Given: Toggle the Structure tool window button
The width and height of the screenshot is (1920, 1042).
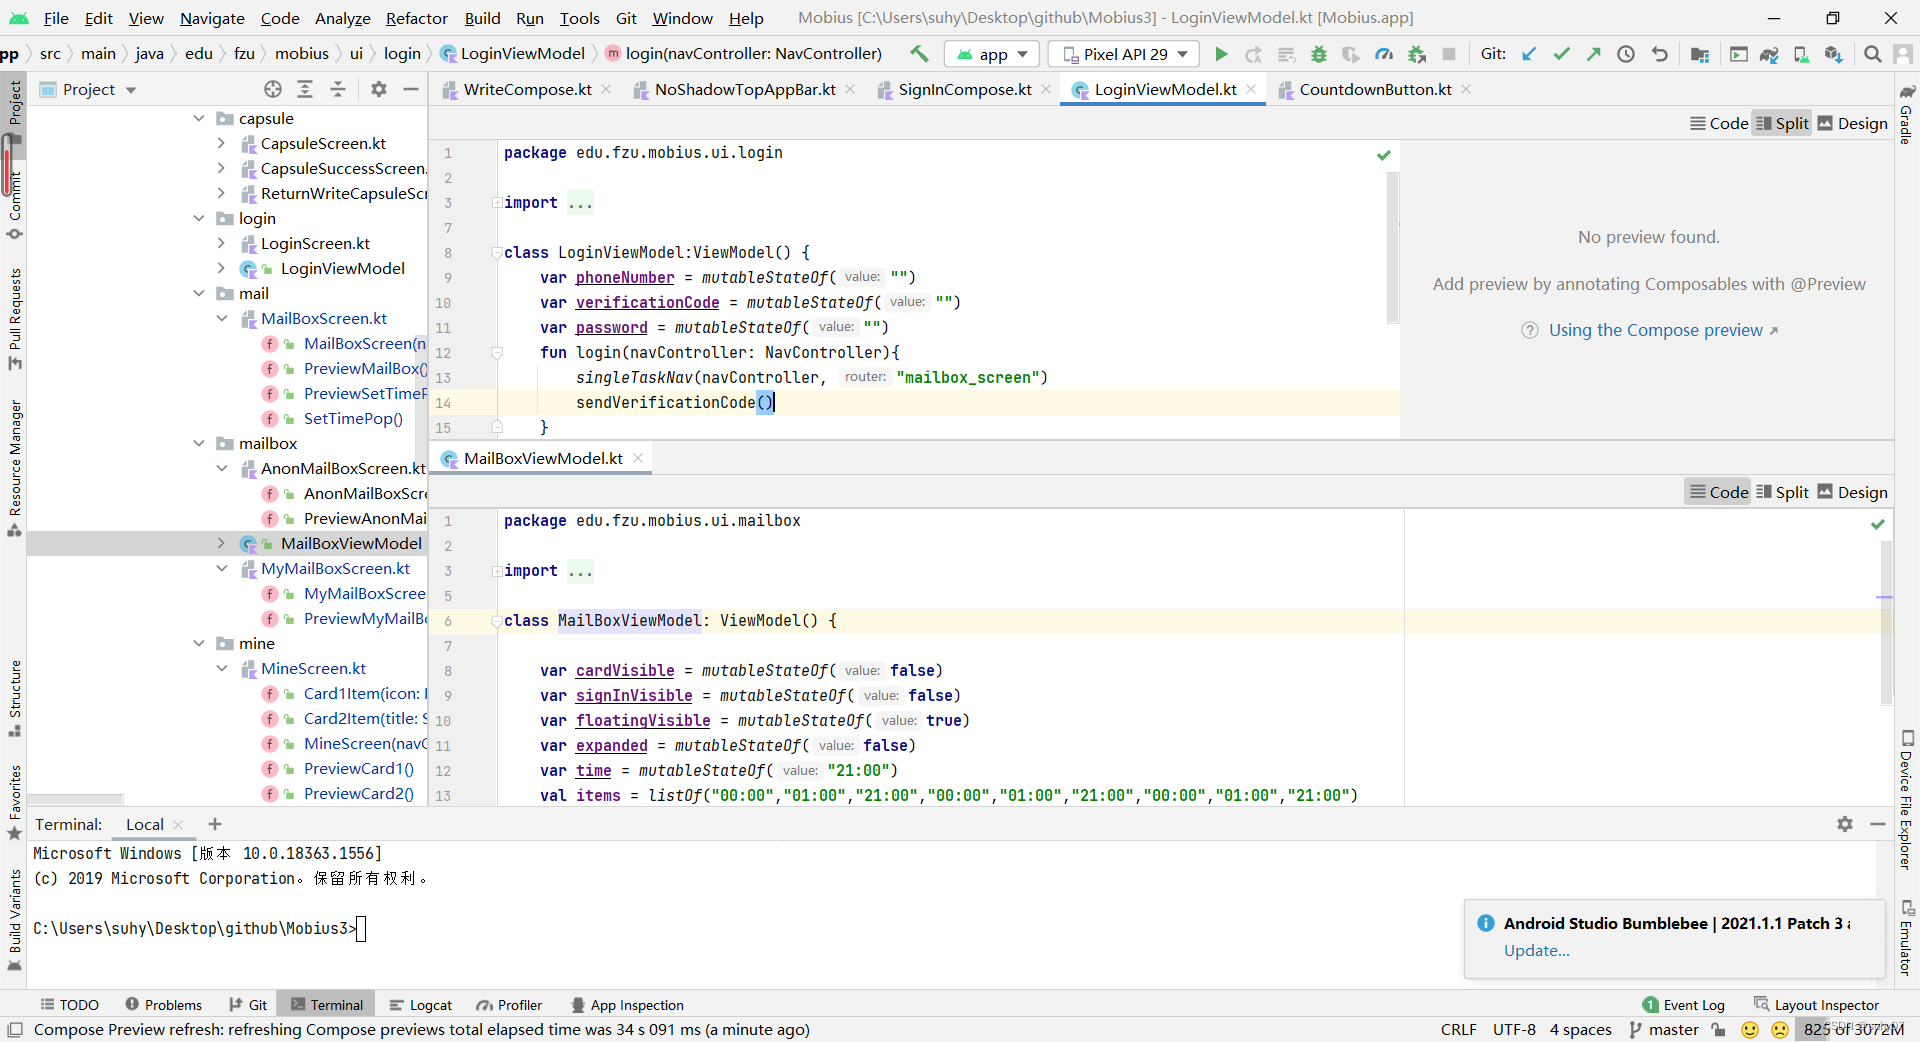Looking at the screenshot, I should coord(14,698).
